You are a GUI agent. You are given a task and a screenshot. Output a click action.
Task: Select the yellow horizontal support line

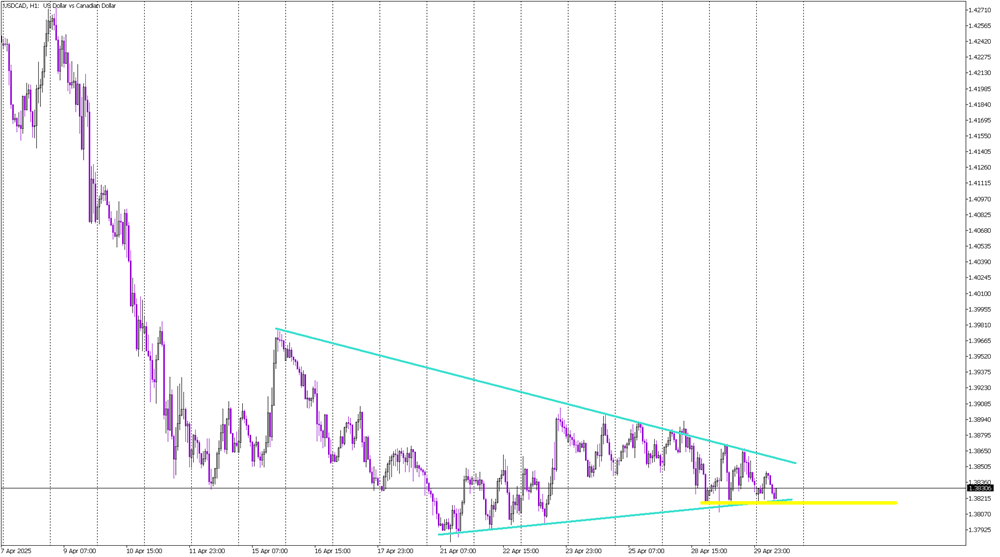coord(798,503)
